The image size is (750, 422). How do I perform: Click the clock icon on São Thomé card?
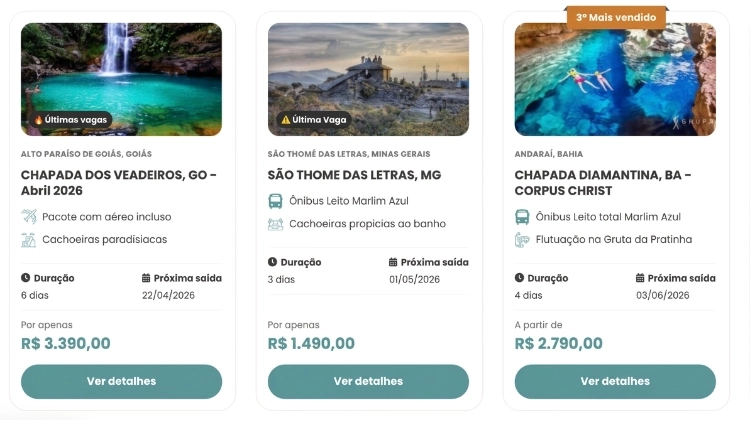coord(273,262)
